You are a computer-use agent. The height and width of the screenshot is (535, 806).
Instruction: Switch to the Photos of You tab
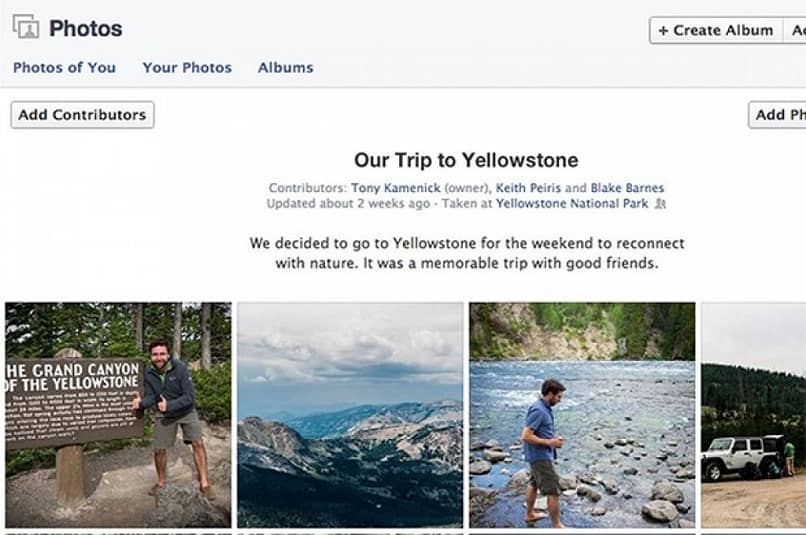[x=64, y=68]
